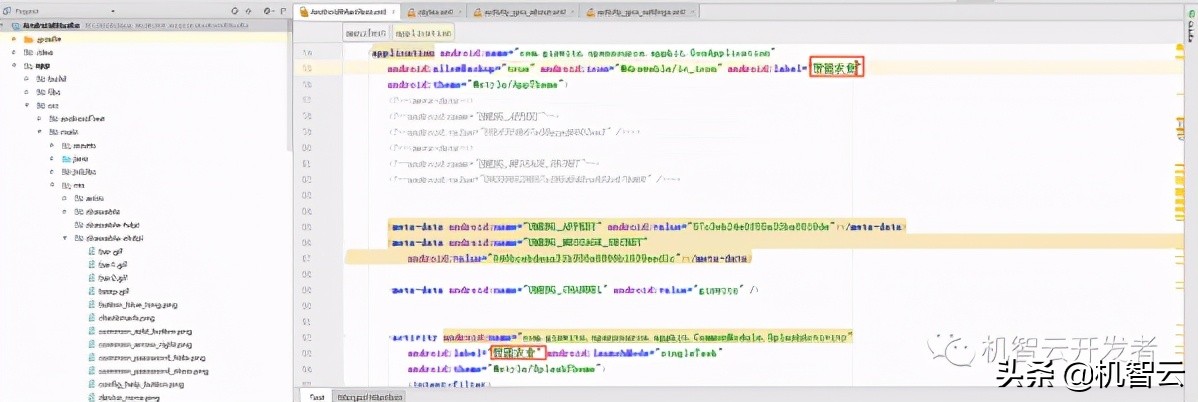
Task: Click the android:theme AppTheme code line
Action: coord(478,84)
